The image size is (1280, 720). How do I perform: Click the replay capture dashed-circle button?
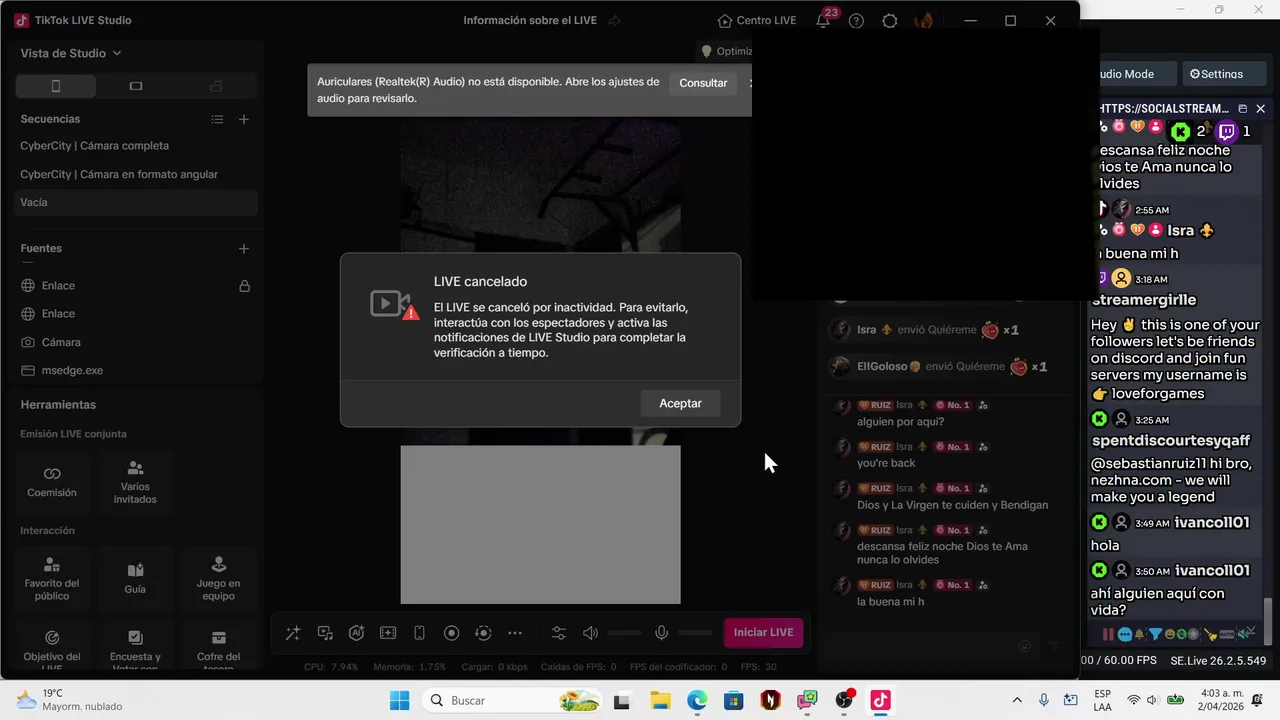tap(483, 633)
